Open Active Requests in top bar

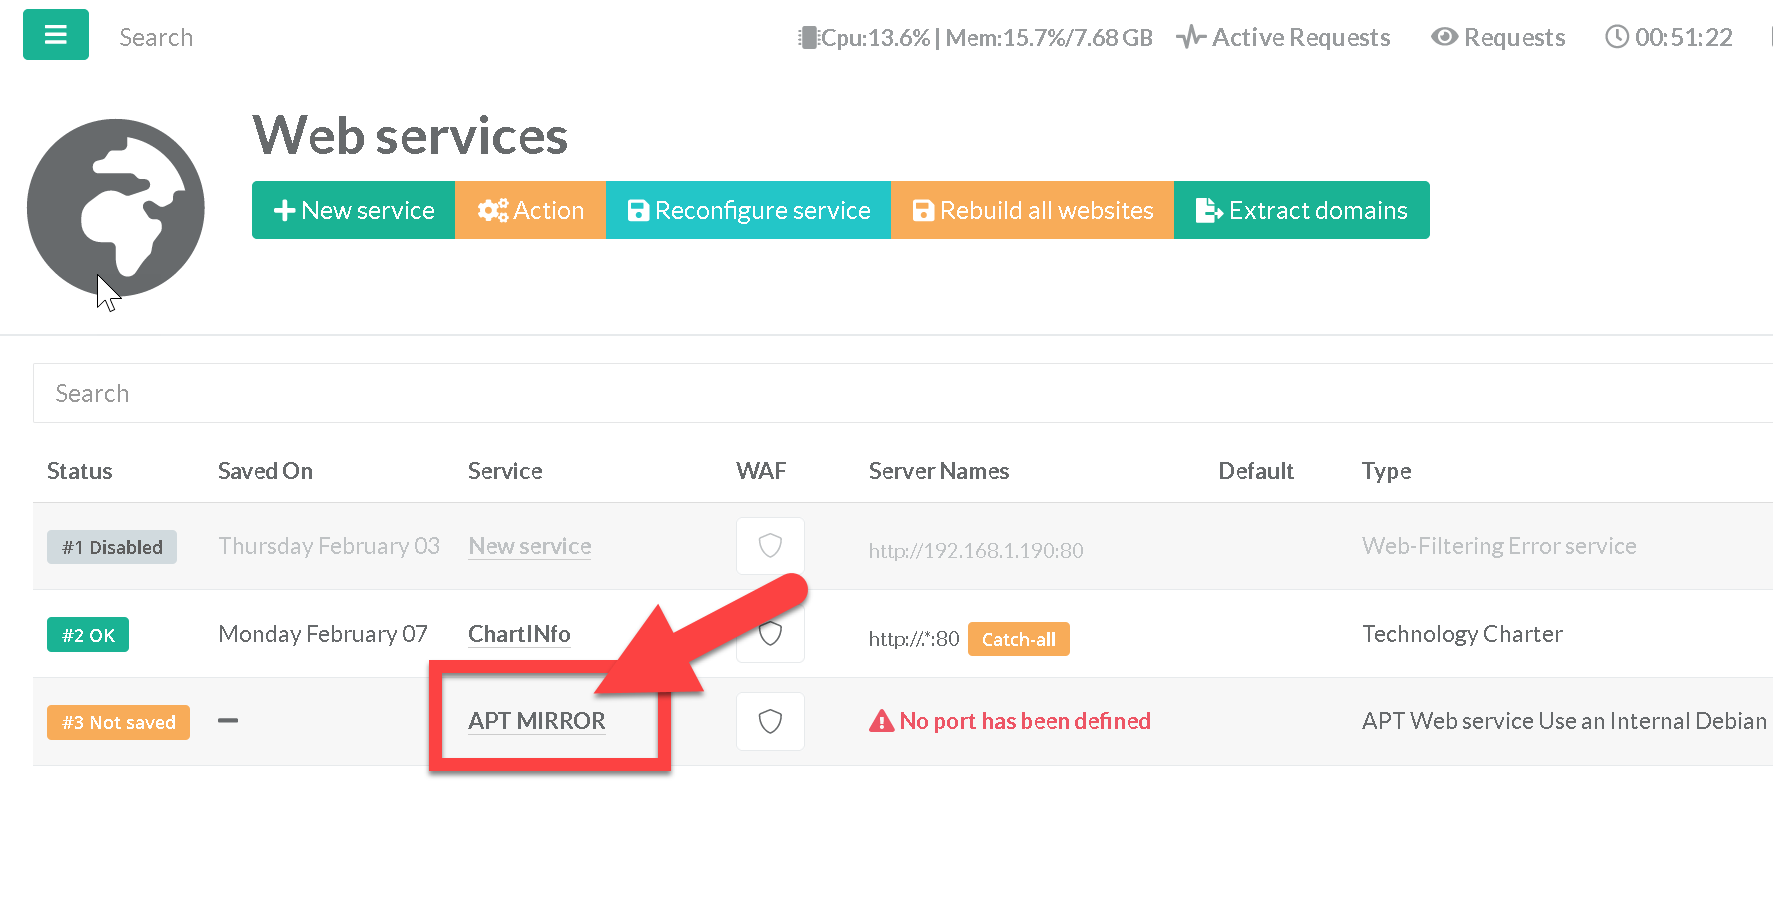pos(1283,38)
